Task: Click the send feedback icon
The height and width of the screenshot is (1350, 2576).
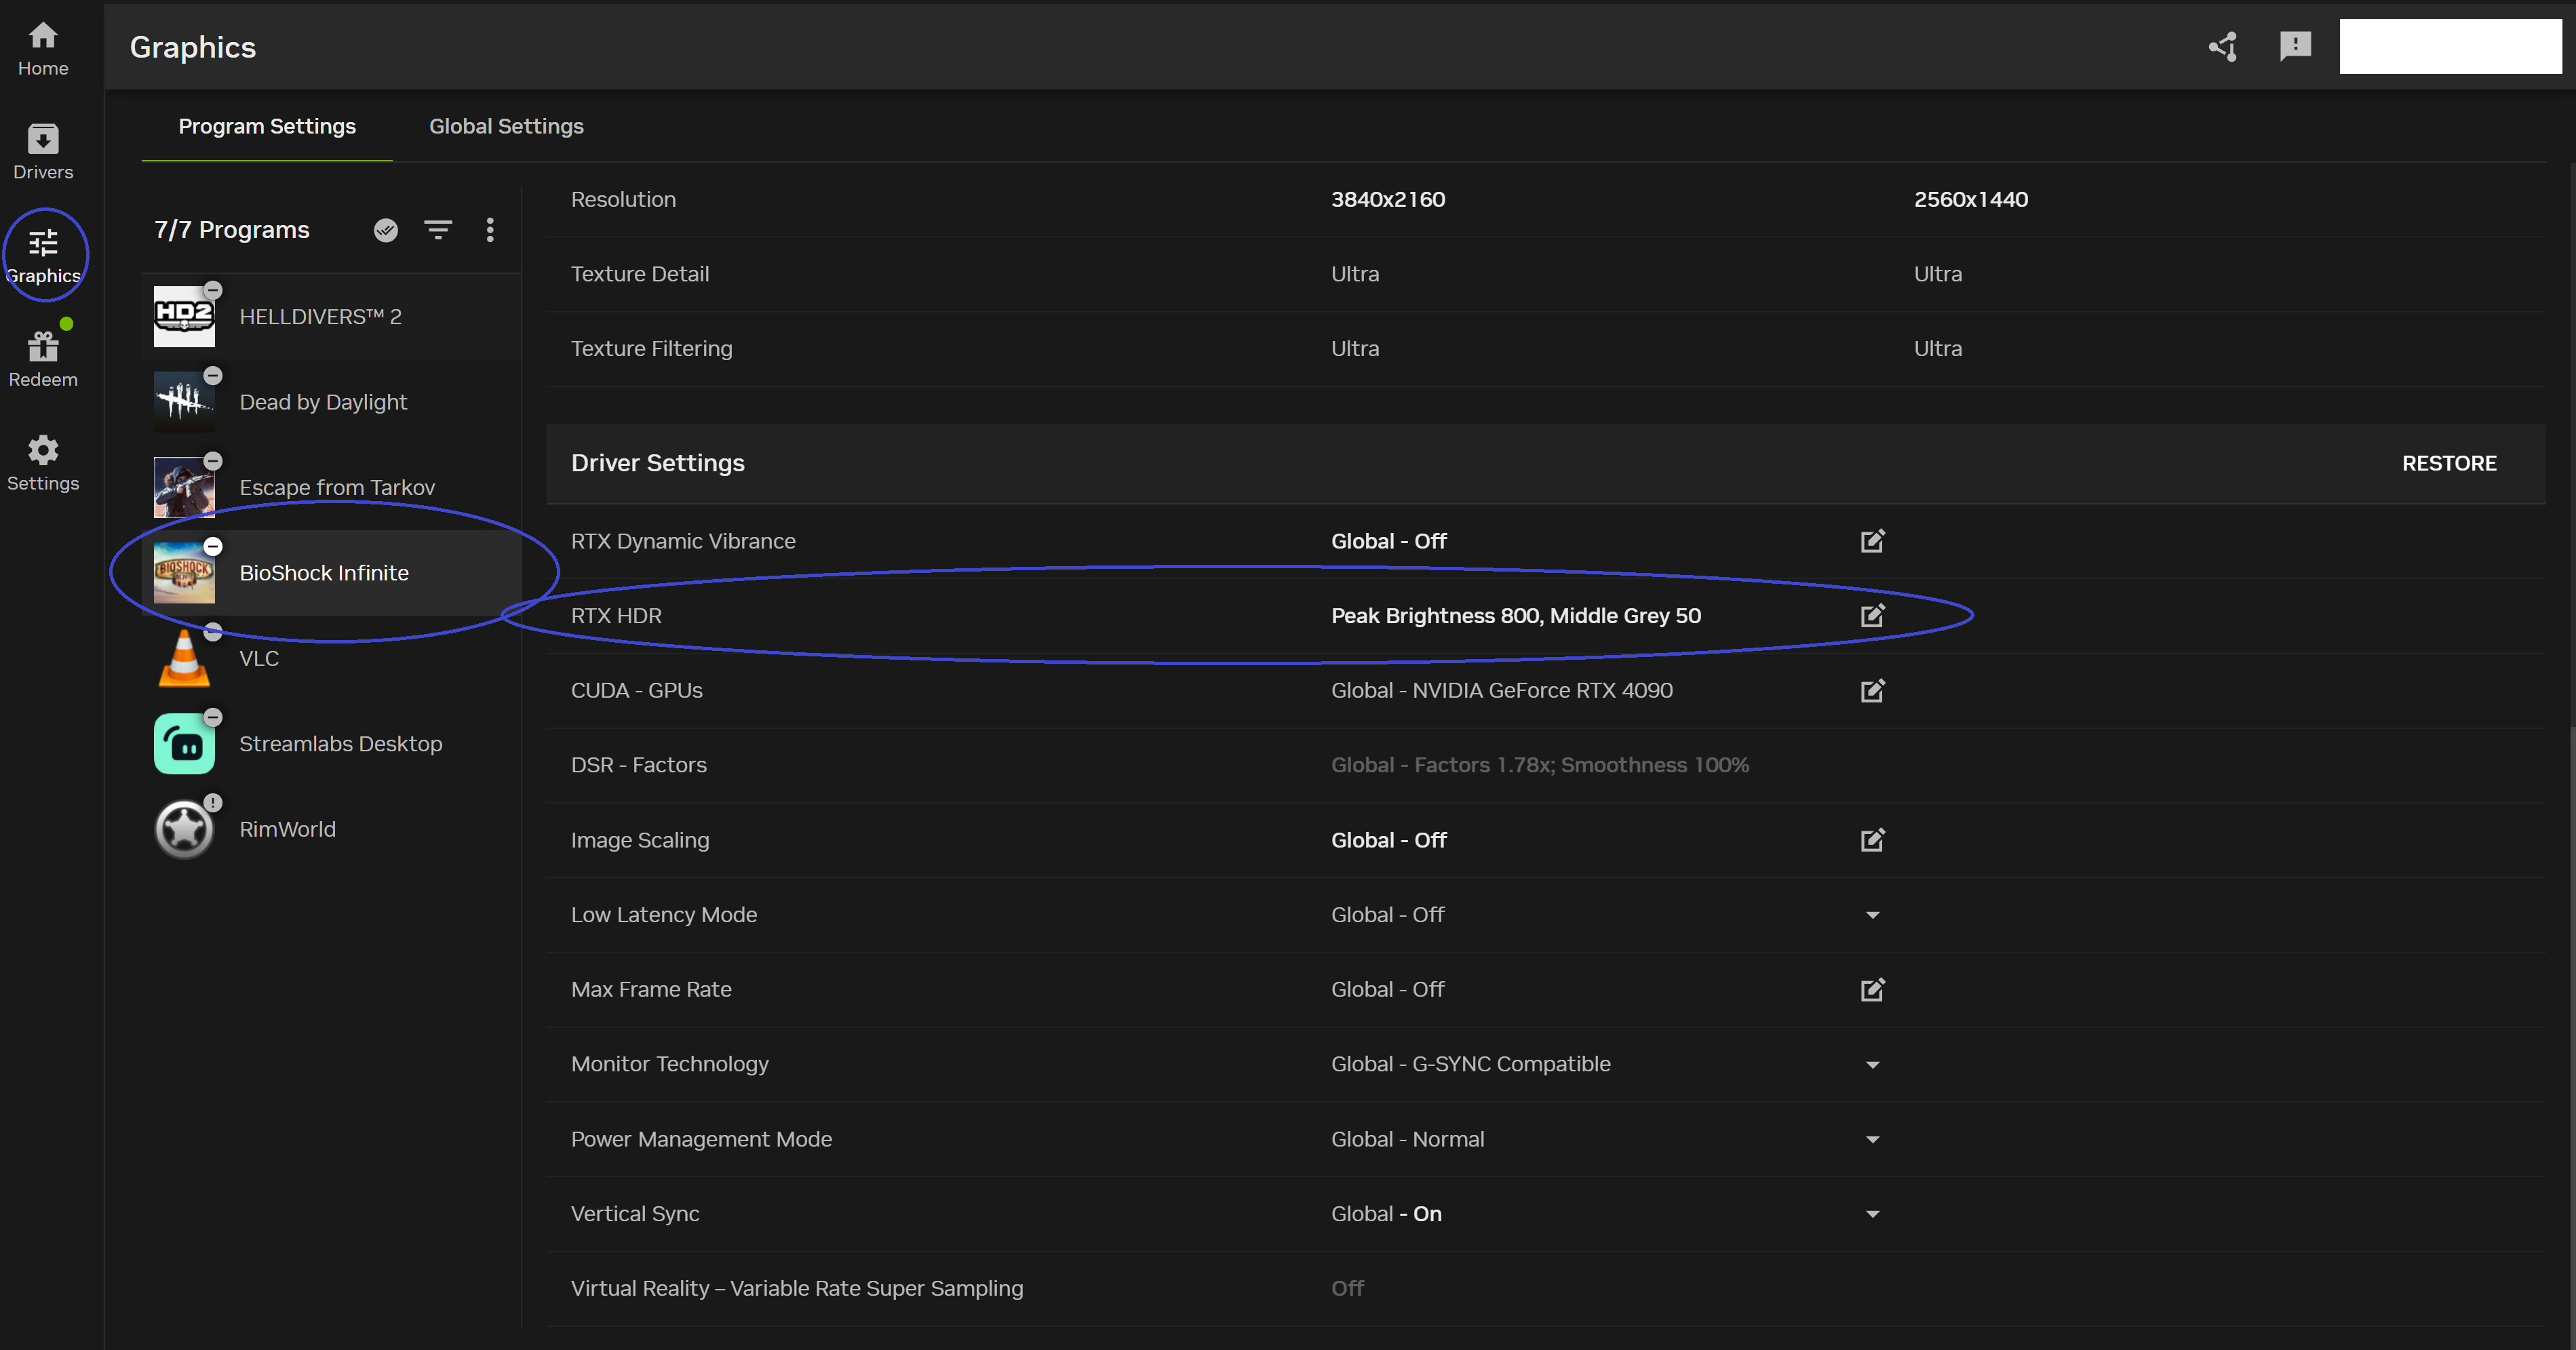Action: click(x=2295, y=46)
